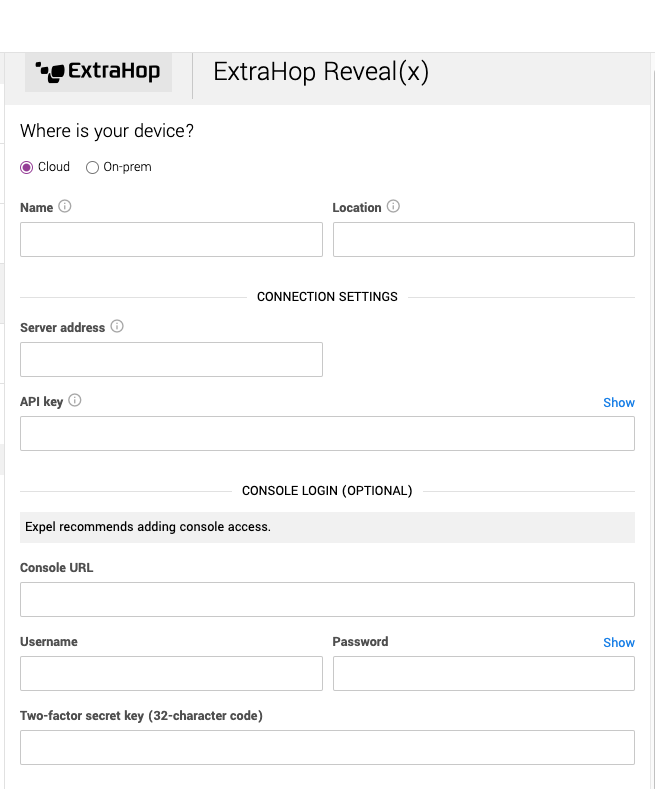Click the 'ExtraHop Reveal(x)' title
The width and height of the screenshot is (655, 789).
tap(321, 72)
